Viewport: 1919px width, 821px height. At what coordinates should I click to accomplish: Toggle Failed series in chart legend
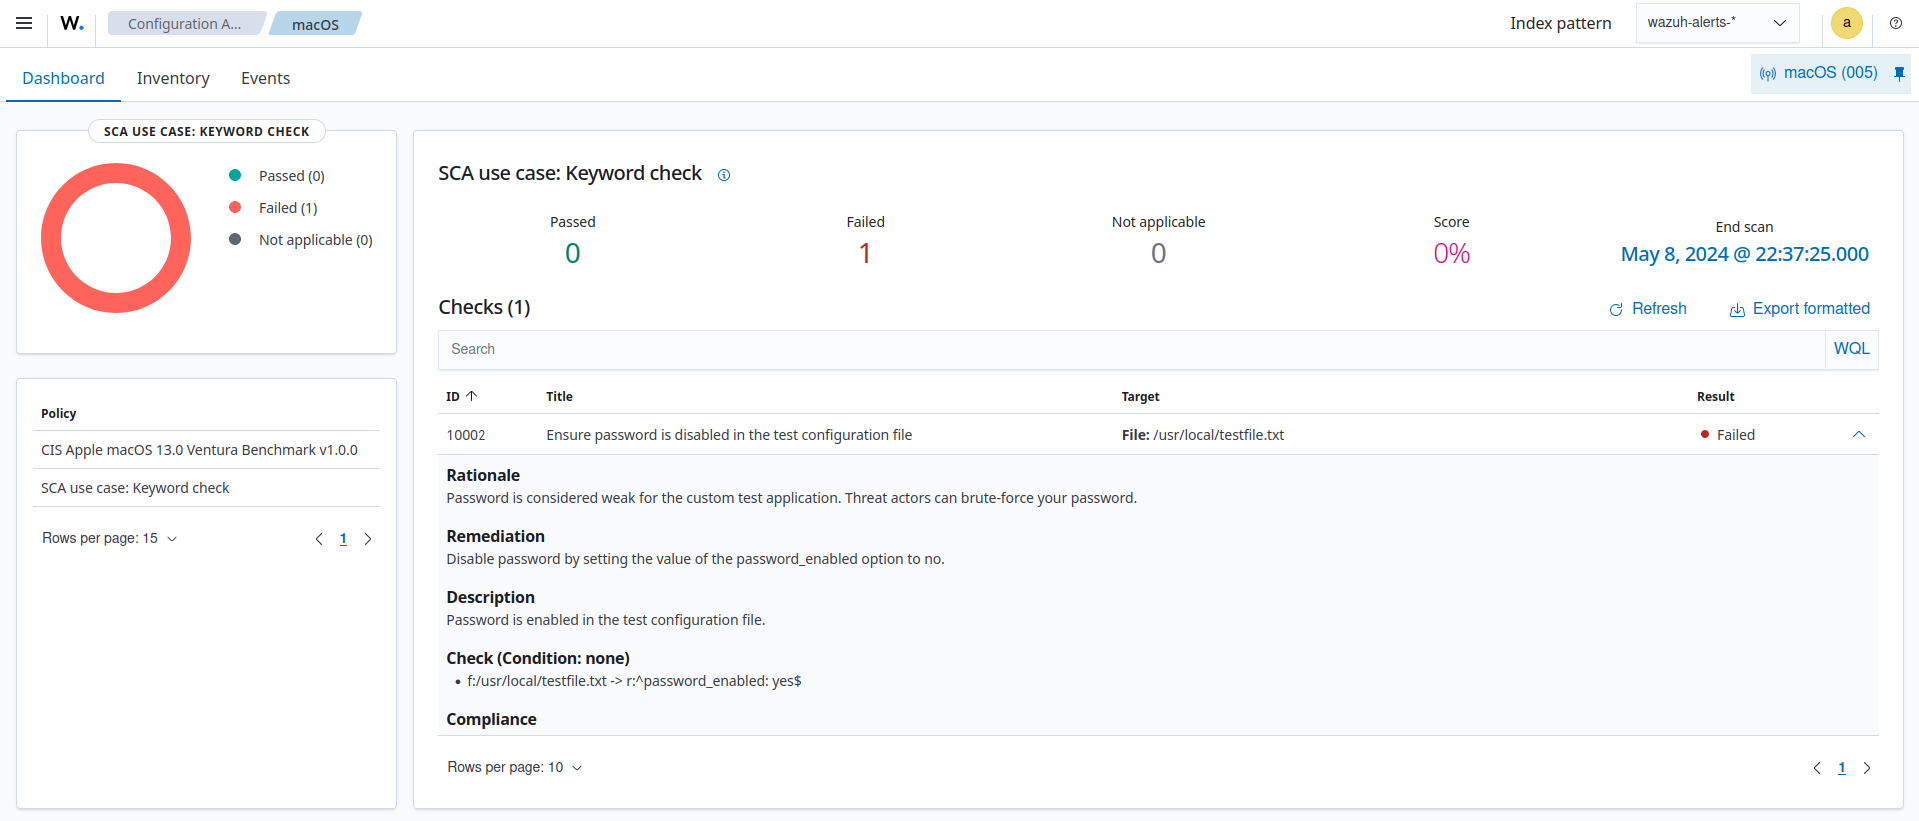coord(287,208)
